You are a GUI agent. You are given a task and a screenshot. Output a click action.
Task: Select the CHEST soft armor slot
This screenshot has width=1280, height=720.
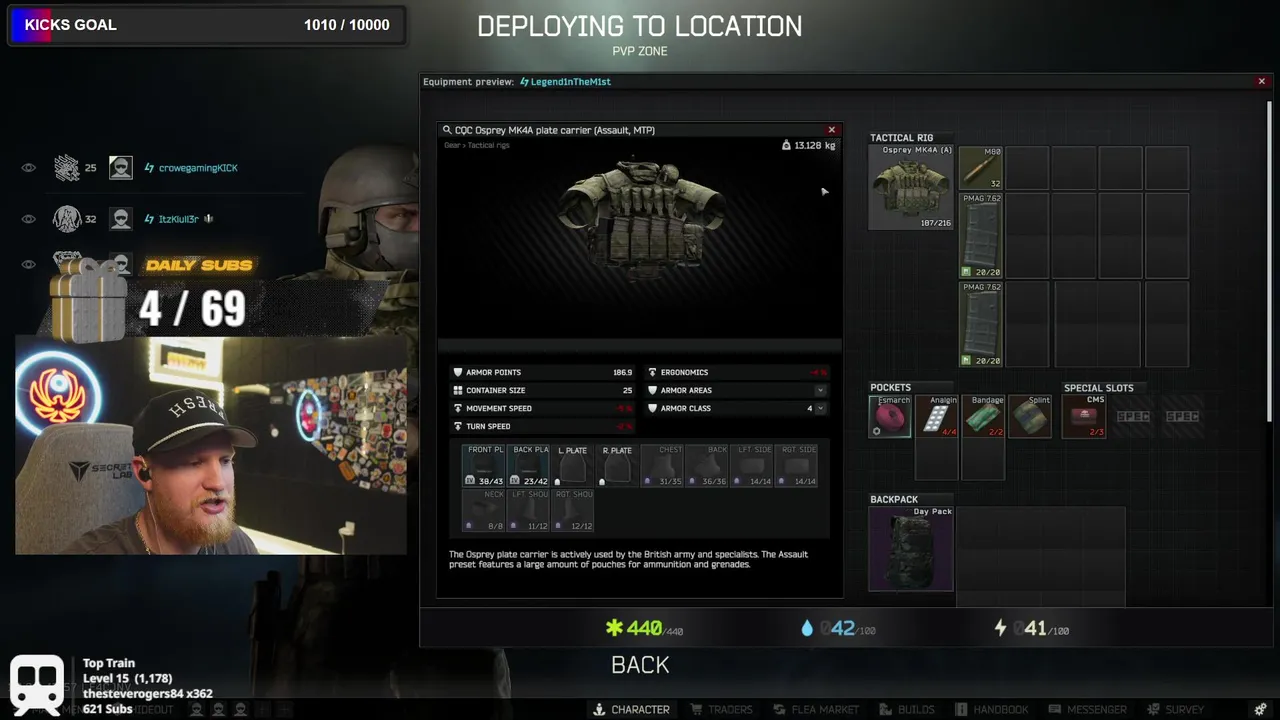pyautogui.click(x=662, y=466)
